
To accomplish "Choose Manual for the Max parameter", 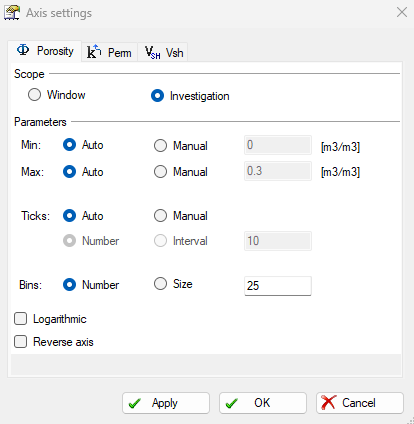I will coord(160,172).
